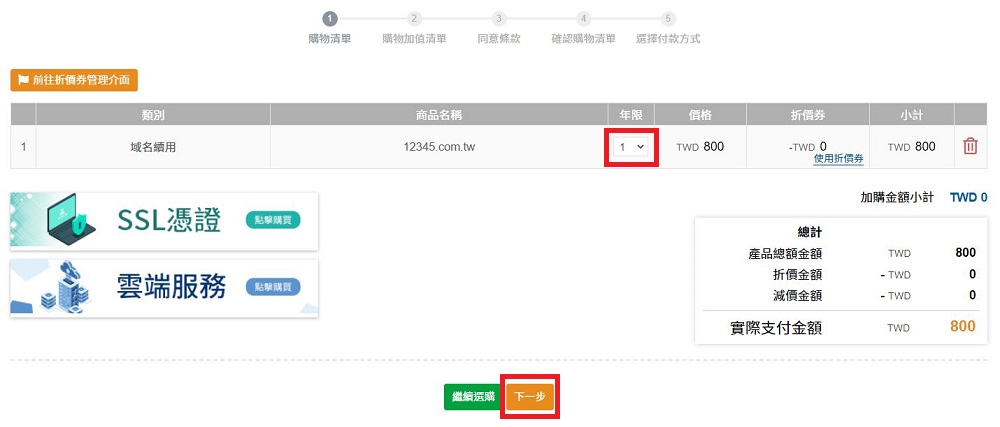Click 點擊購買 on the 雲端服務 banner

272,288
